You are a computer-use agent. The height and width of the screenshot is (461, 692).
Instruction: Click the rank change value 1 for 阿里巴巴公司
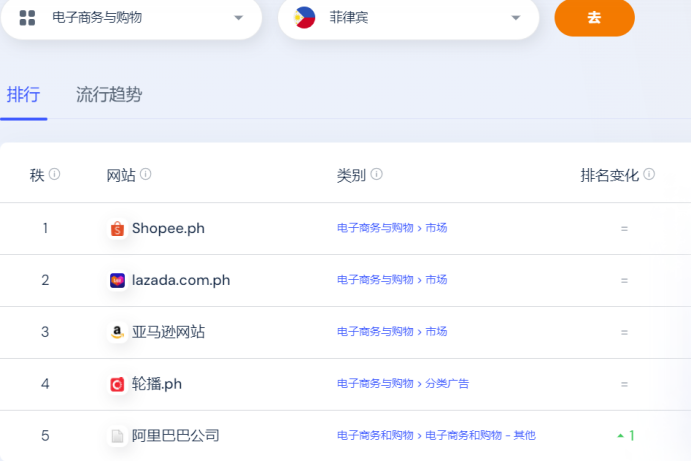click(x=632, y=436)
